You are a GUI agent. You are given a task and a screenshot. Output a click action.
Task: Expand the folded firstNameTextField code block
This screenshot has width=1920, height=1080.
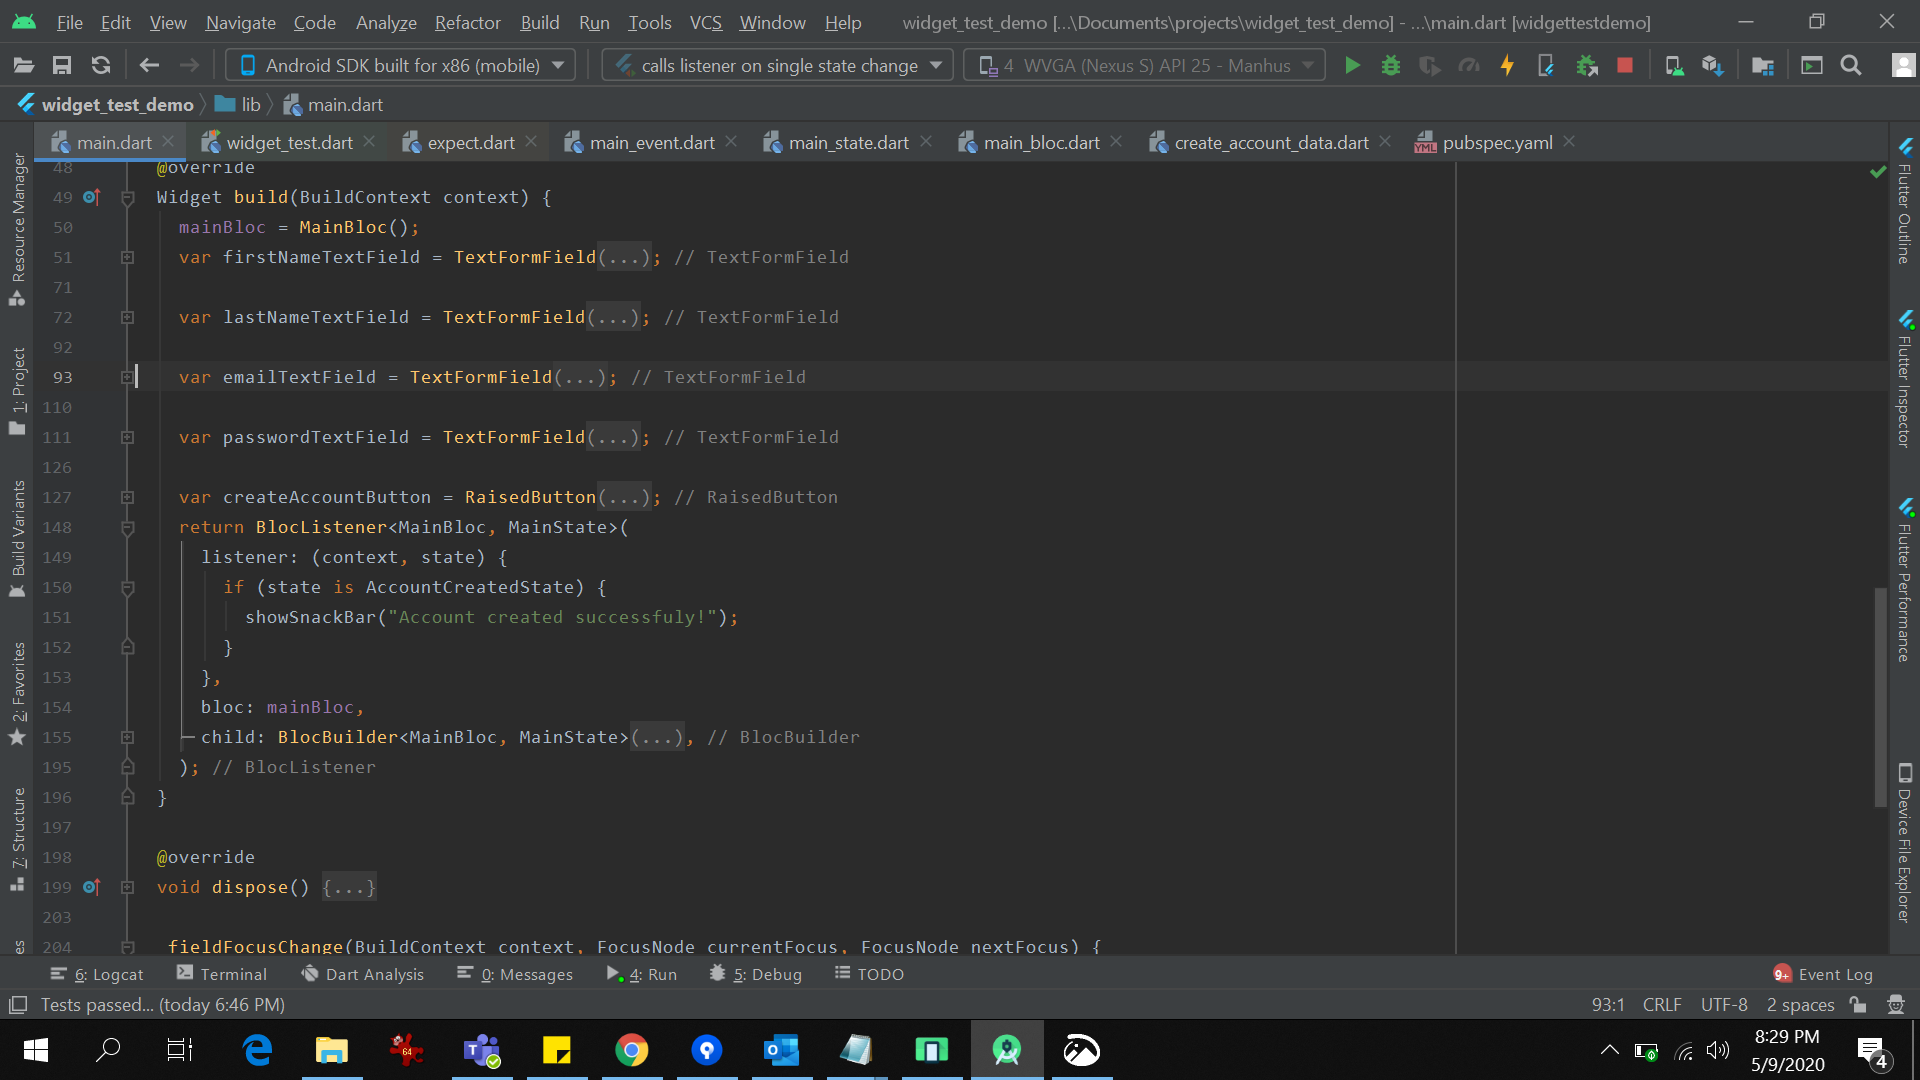point(127,257)
